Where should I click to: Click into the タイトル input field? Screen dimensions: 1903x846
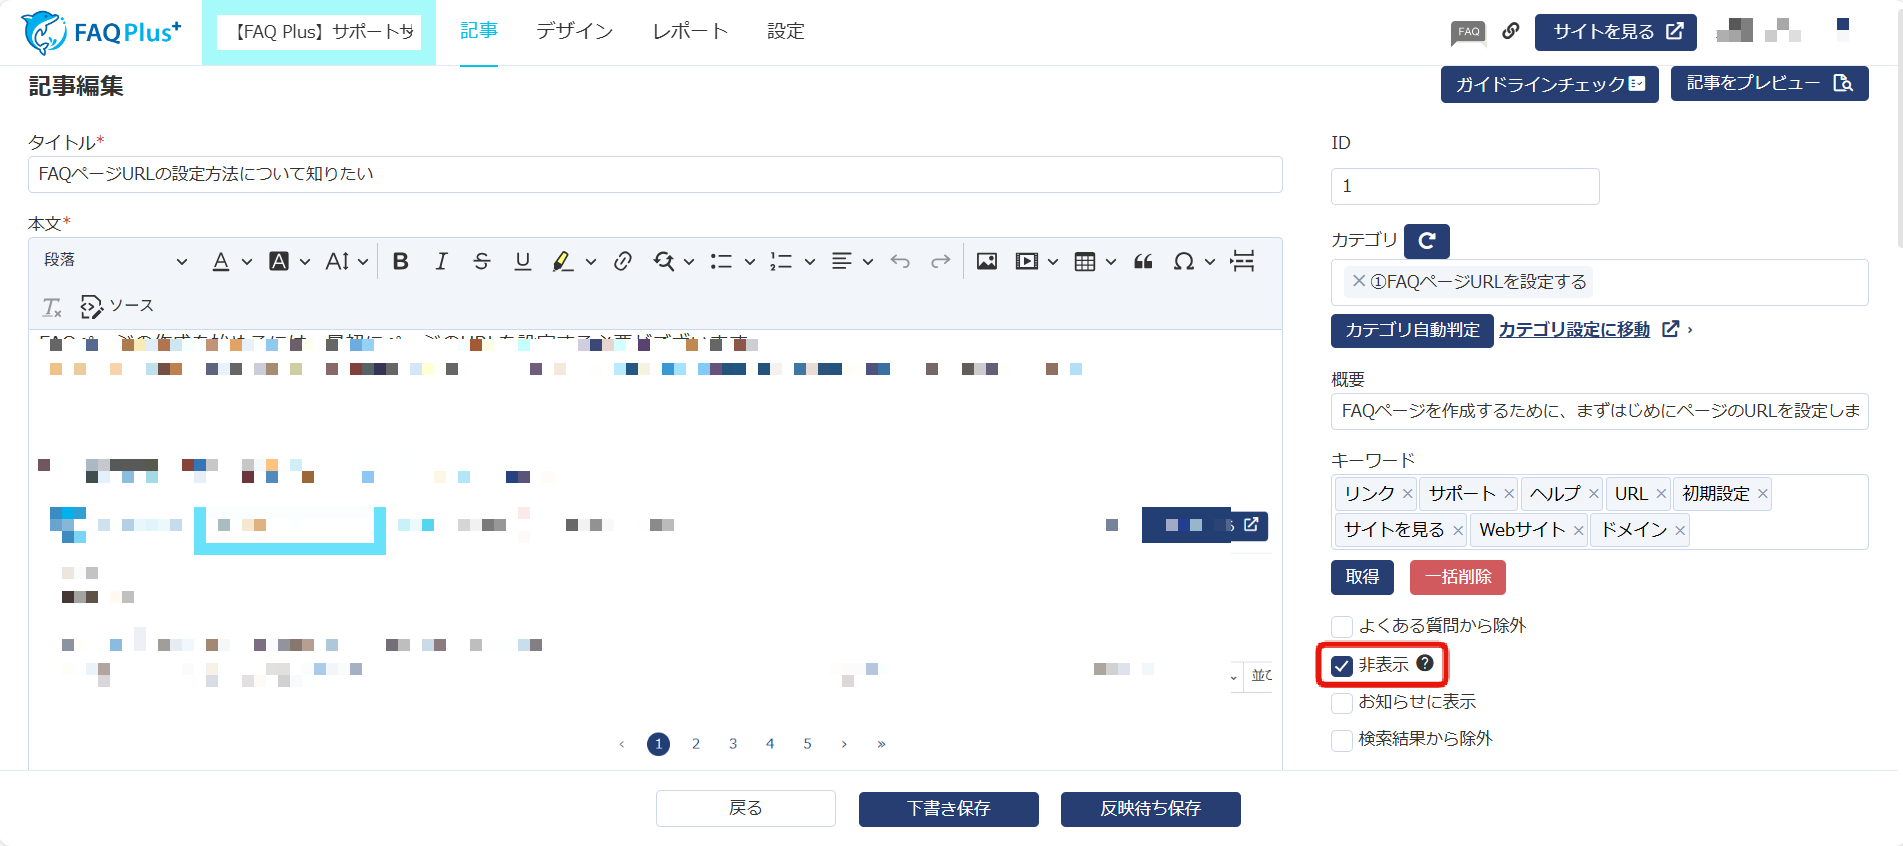655,174
